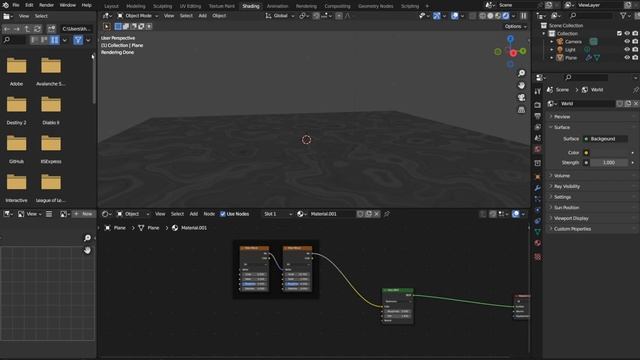640x360 pixels.
Task: Open the Object Mode dropdown in viewport
Action: click(x=138, y=16)
